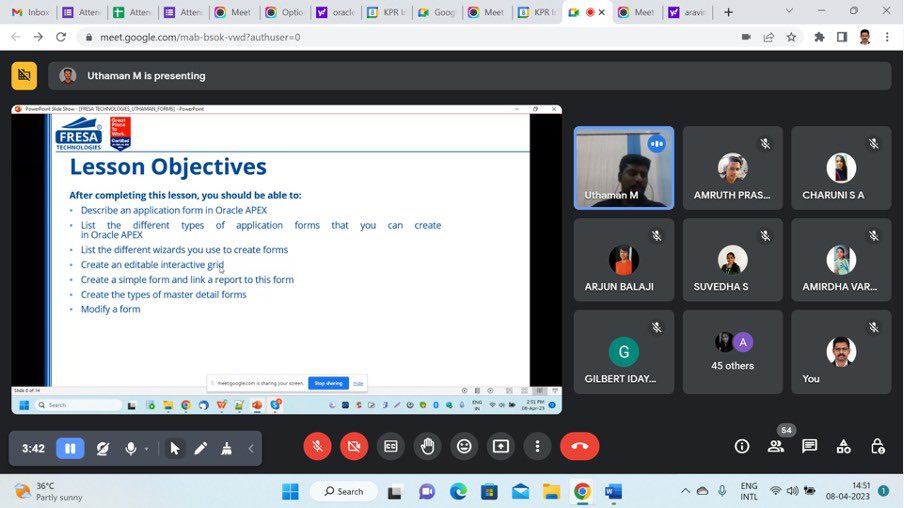Viewport: 904px width, 508px height.
Task: Open Chrome tab search dropdown arrow
Action: (789, 11)
